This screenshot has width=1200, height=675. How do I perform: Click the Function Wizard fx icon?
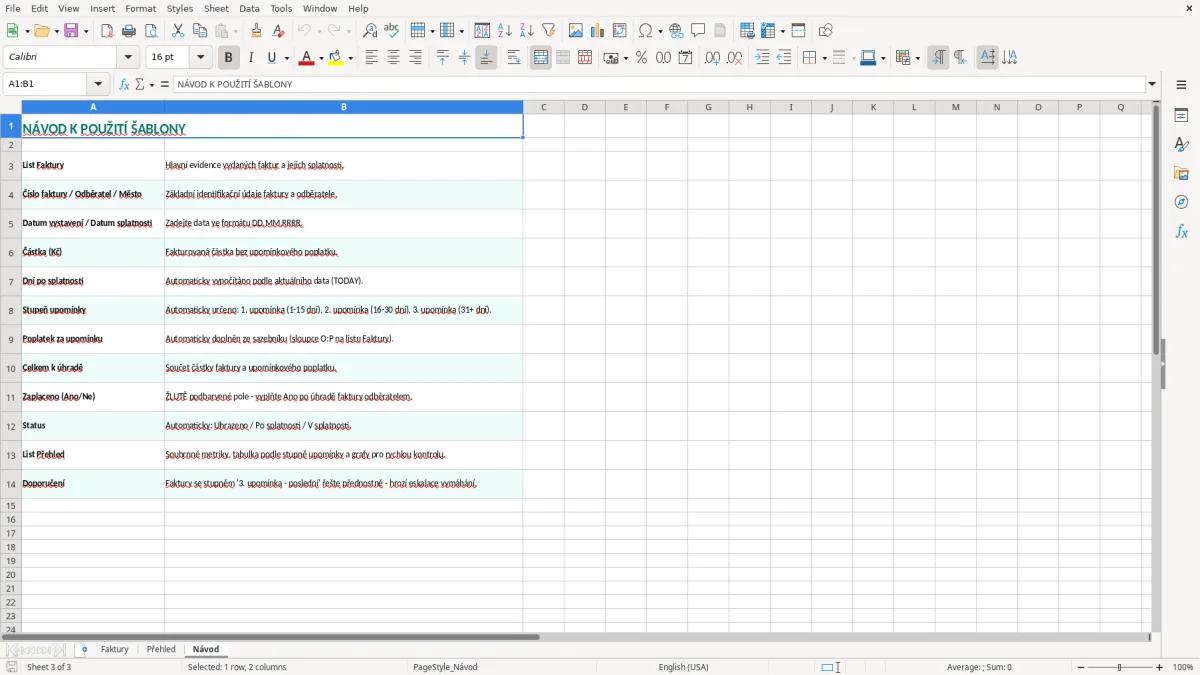124,84
